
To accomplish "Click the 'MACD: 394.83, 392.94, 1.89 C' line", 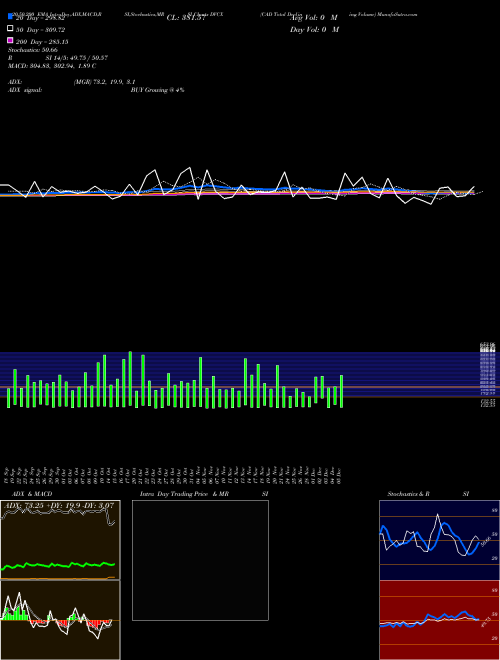I will [52, 66].
